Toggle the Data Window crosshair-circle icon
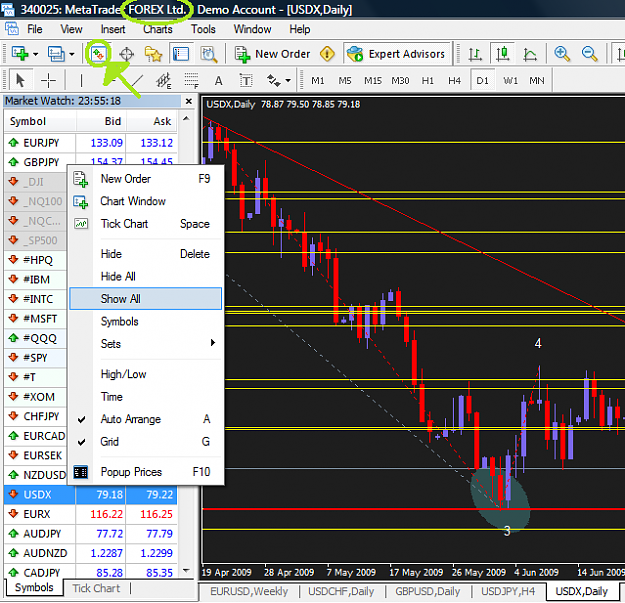The height and width of the screenshot is (603, 625). coord(126,54)
